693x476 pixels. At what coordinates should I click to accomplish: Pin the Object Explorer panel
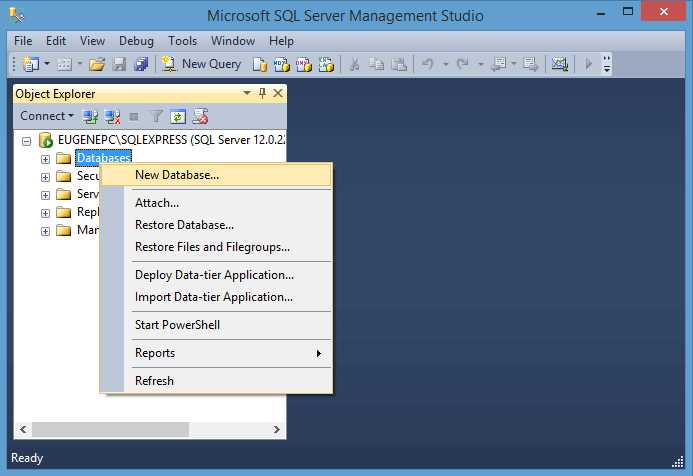[263, 93]
